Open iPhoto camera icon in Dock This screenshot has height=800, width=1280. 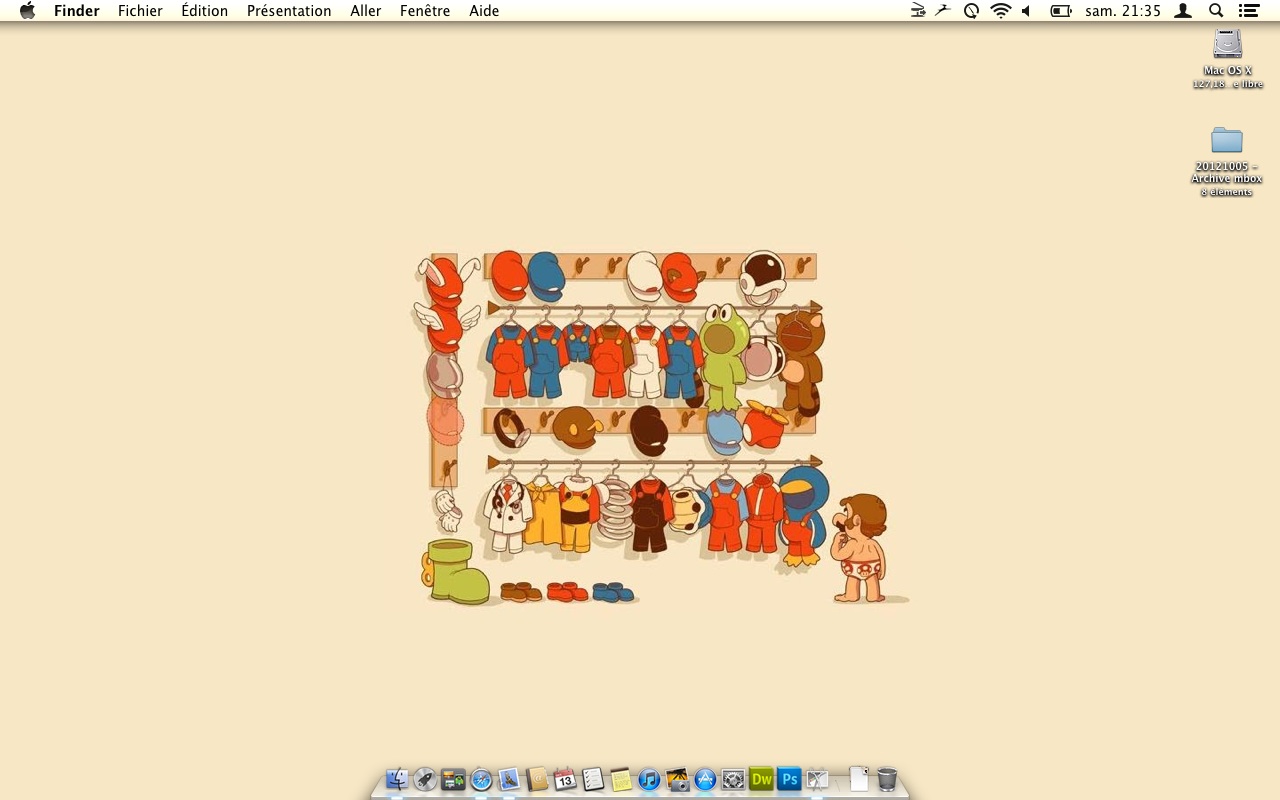click(x=678, y=779)
